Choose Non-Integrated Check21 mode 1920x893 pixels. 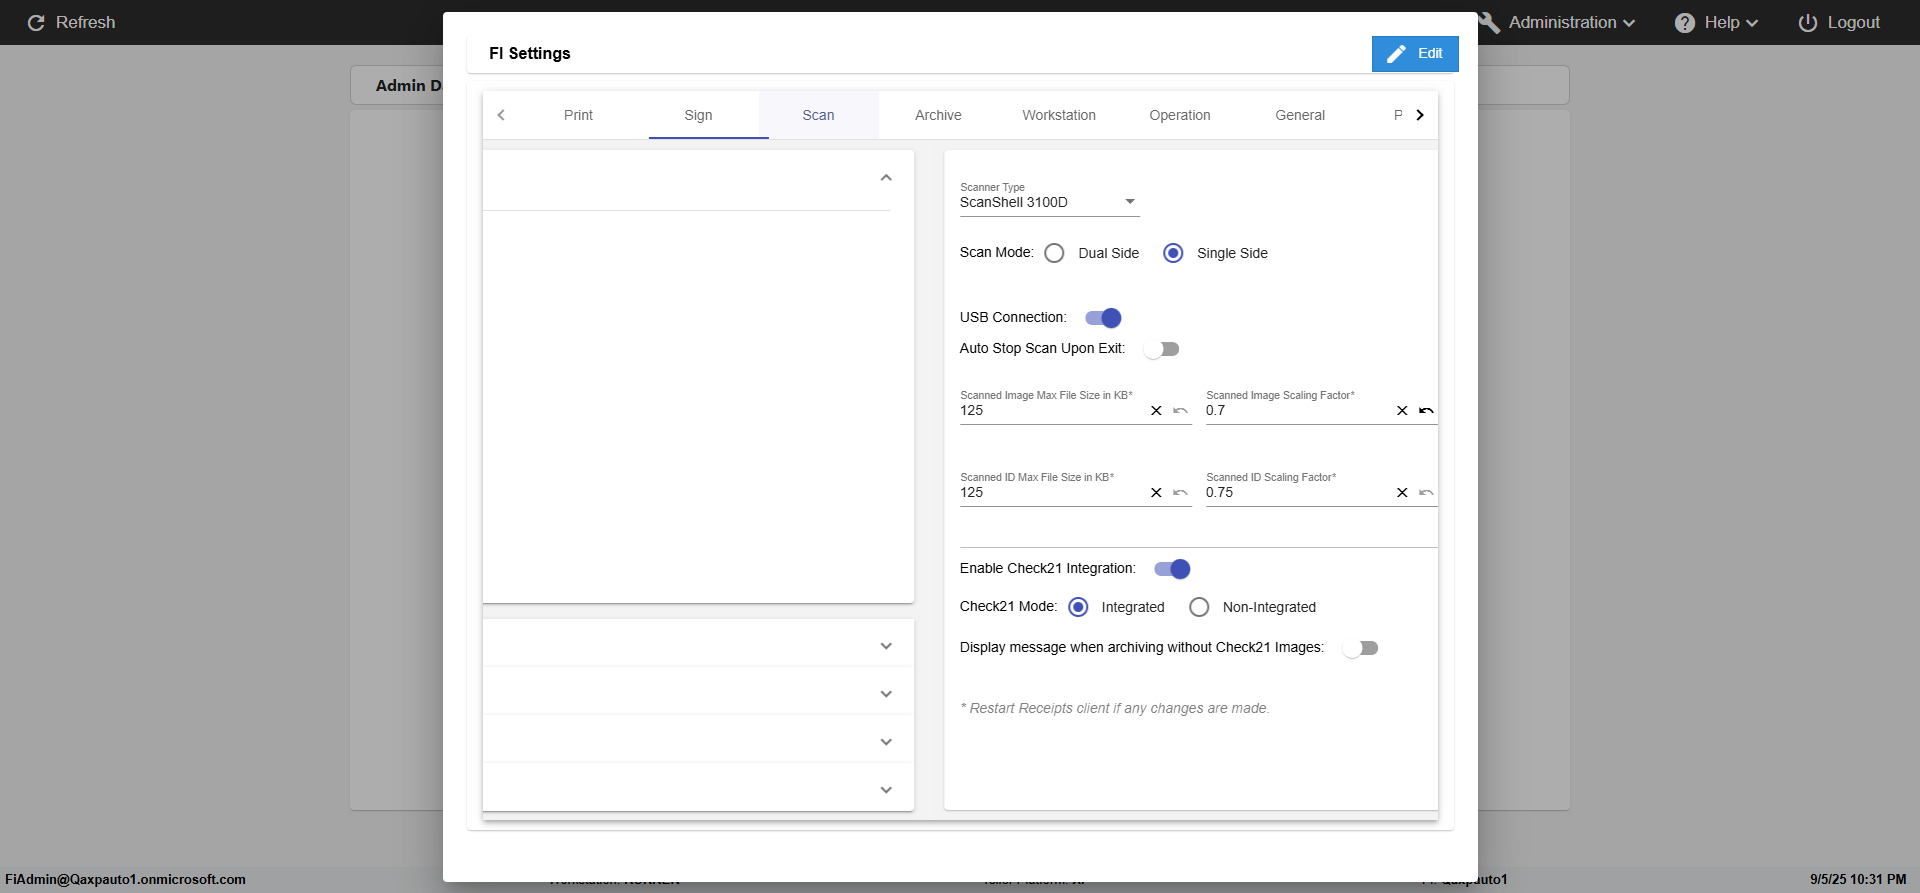[1199, 607]
